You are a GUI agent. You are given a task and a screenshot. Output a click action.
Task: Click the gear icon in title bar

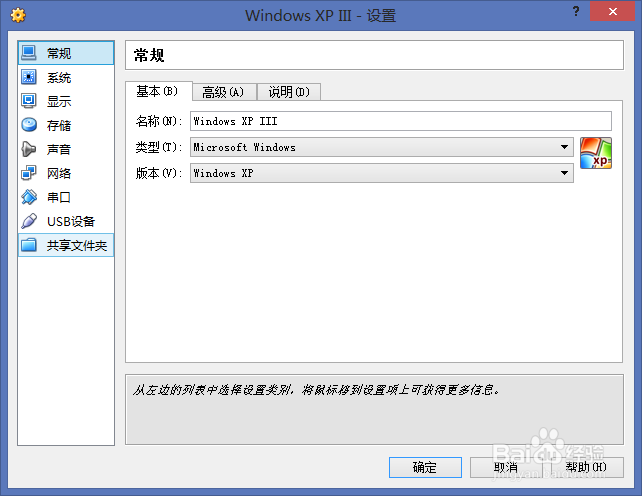pos(18,15)
